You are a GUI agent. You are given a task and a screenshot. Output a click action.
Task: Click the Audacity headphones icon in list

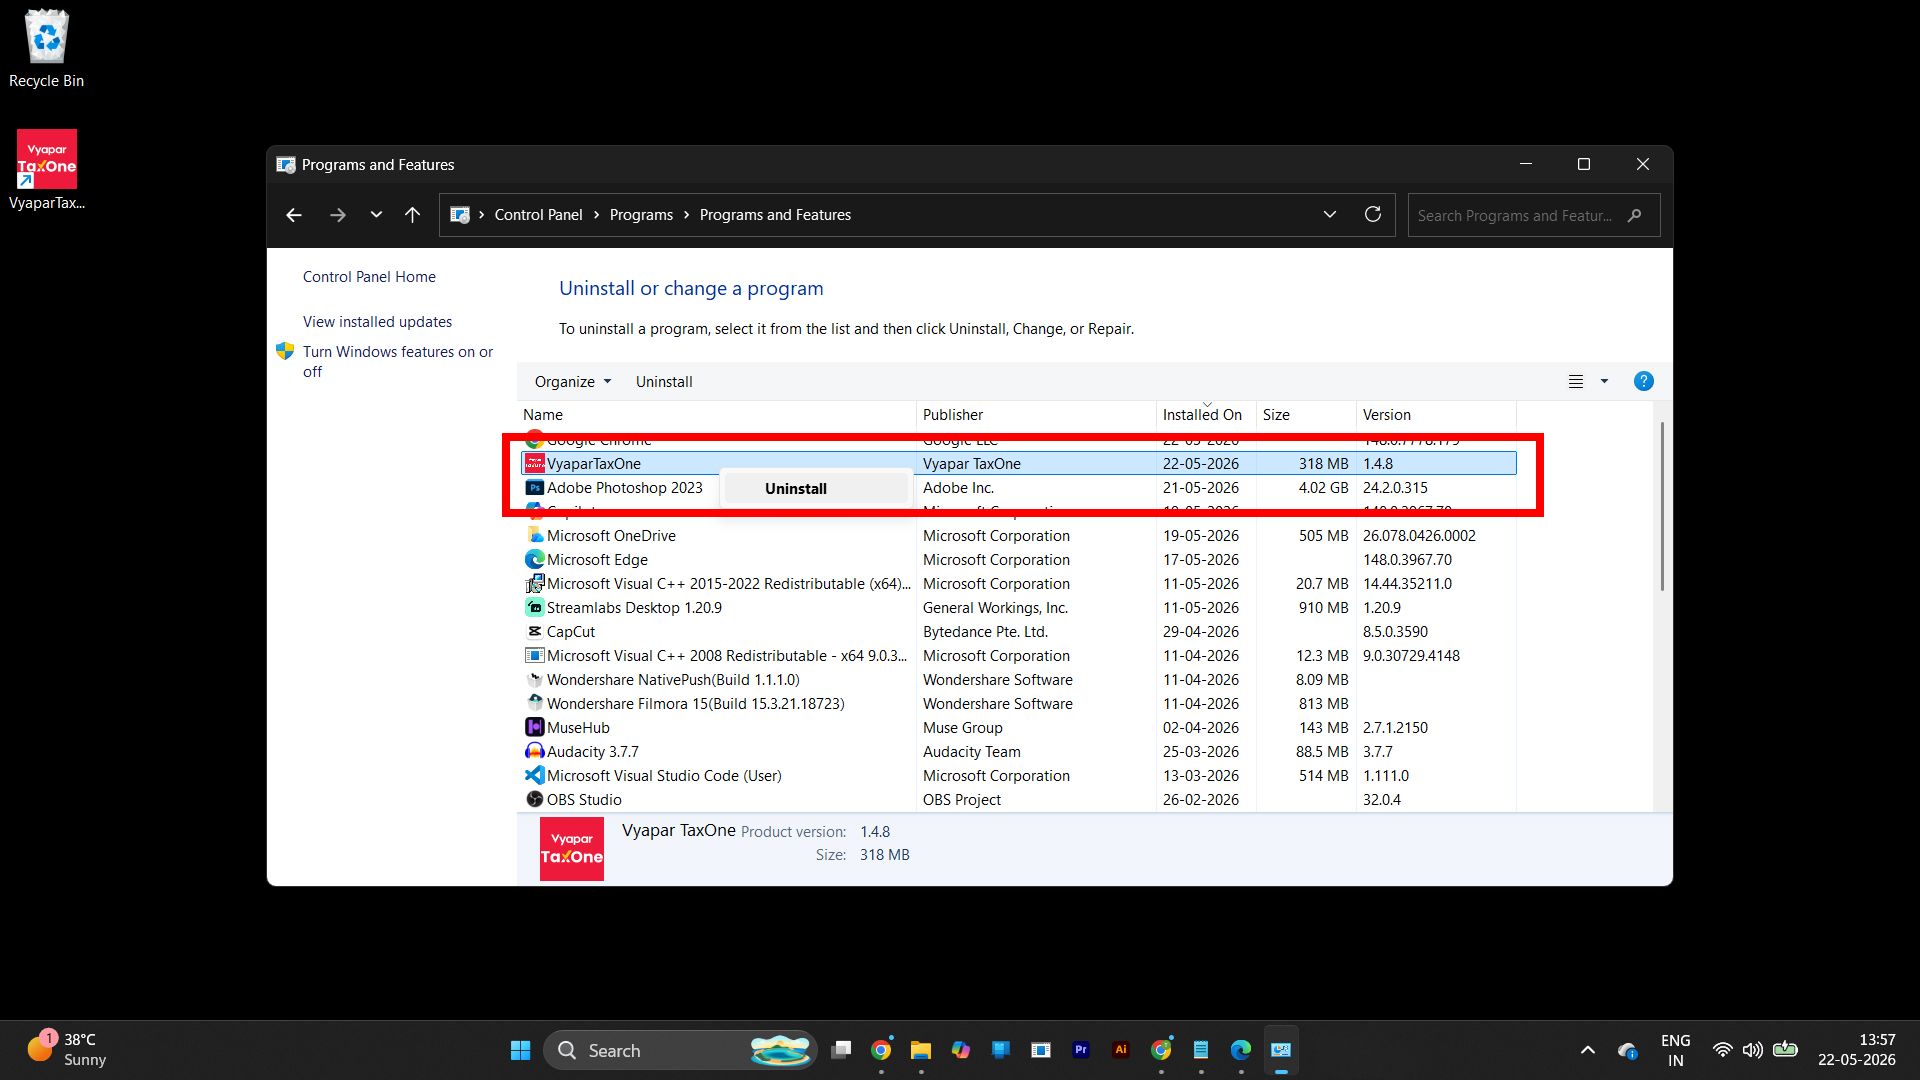[x=535, y=752]
